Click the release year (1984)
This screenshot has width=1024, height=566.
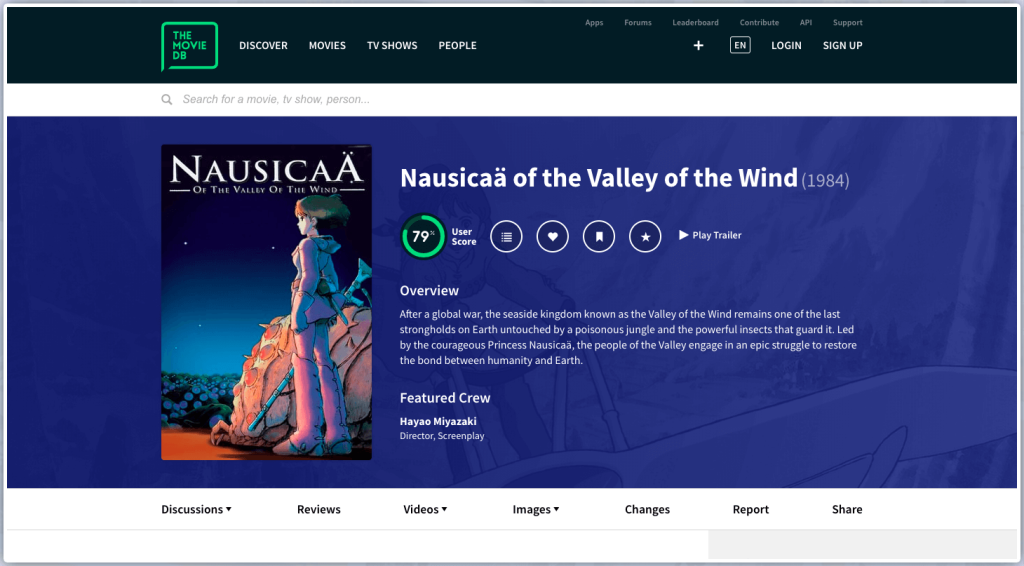pyautogui.click(x=825, y=180)
